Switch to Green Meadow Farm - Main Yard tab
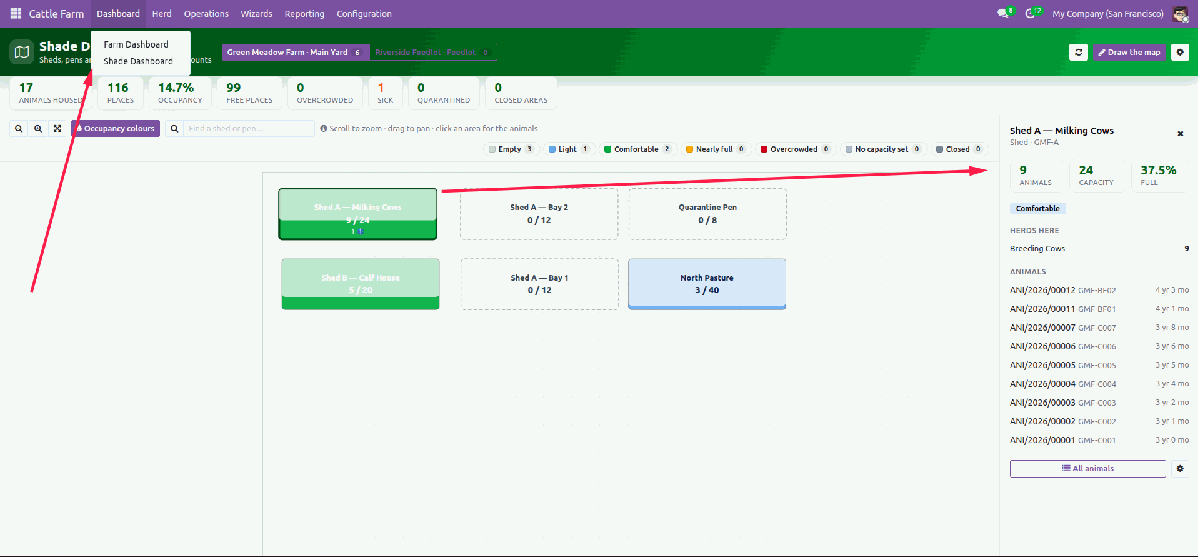Viewport: 1198px width, 557px height. pos(296,52)
